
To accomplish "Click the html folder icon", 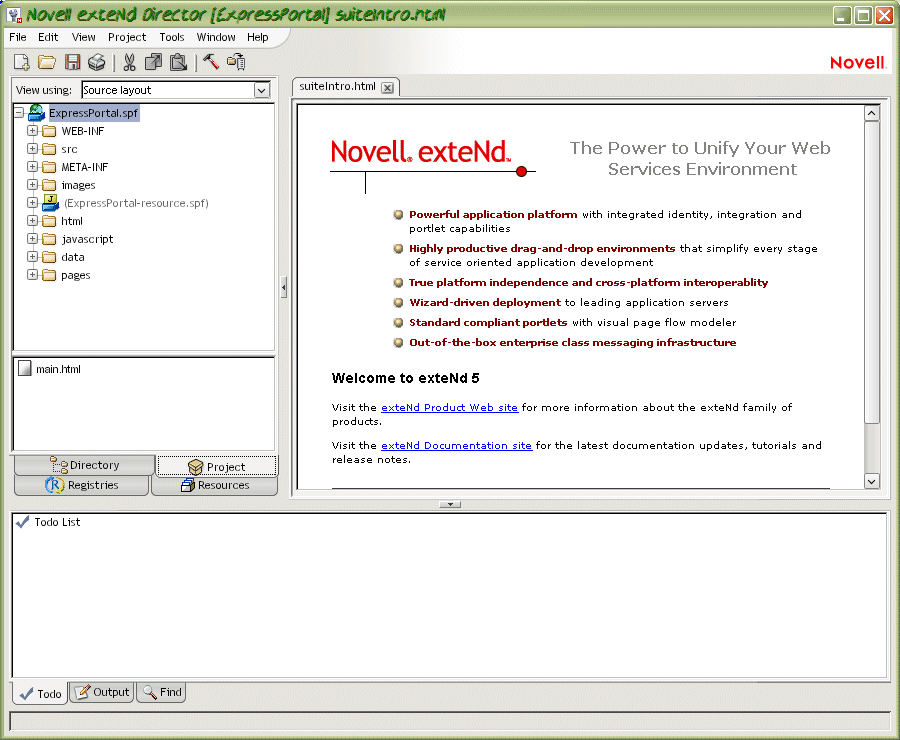I will click(49, 222).
